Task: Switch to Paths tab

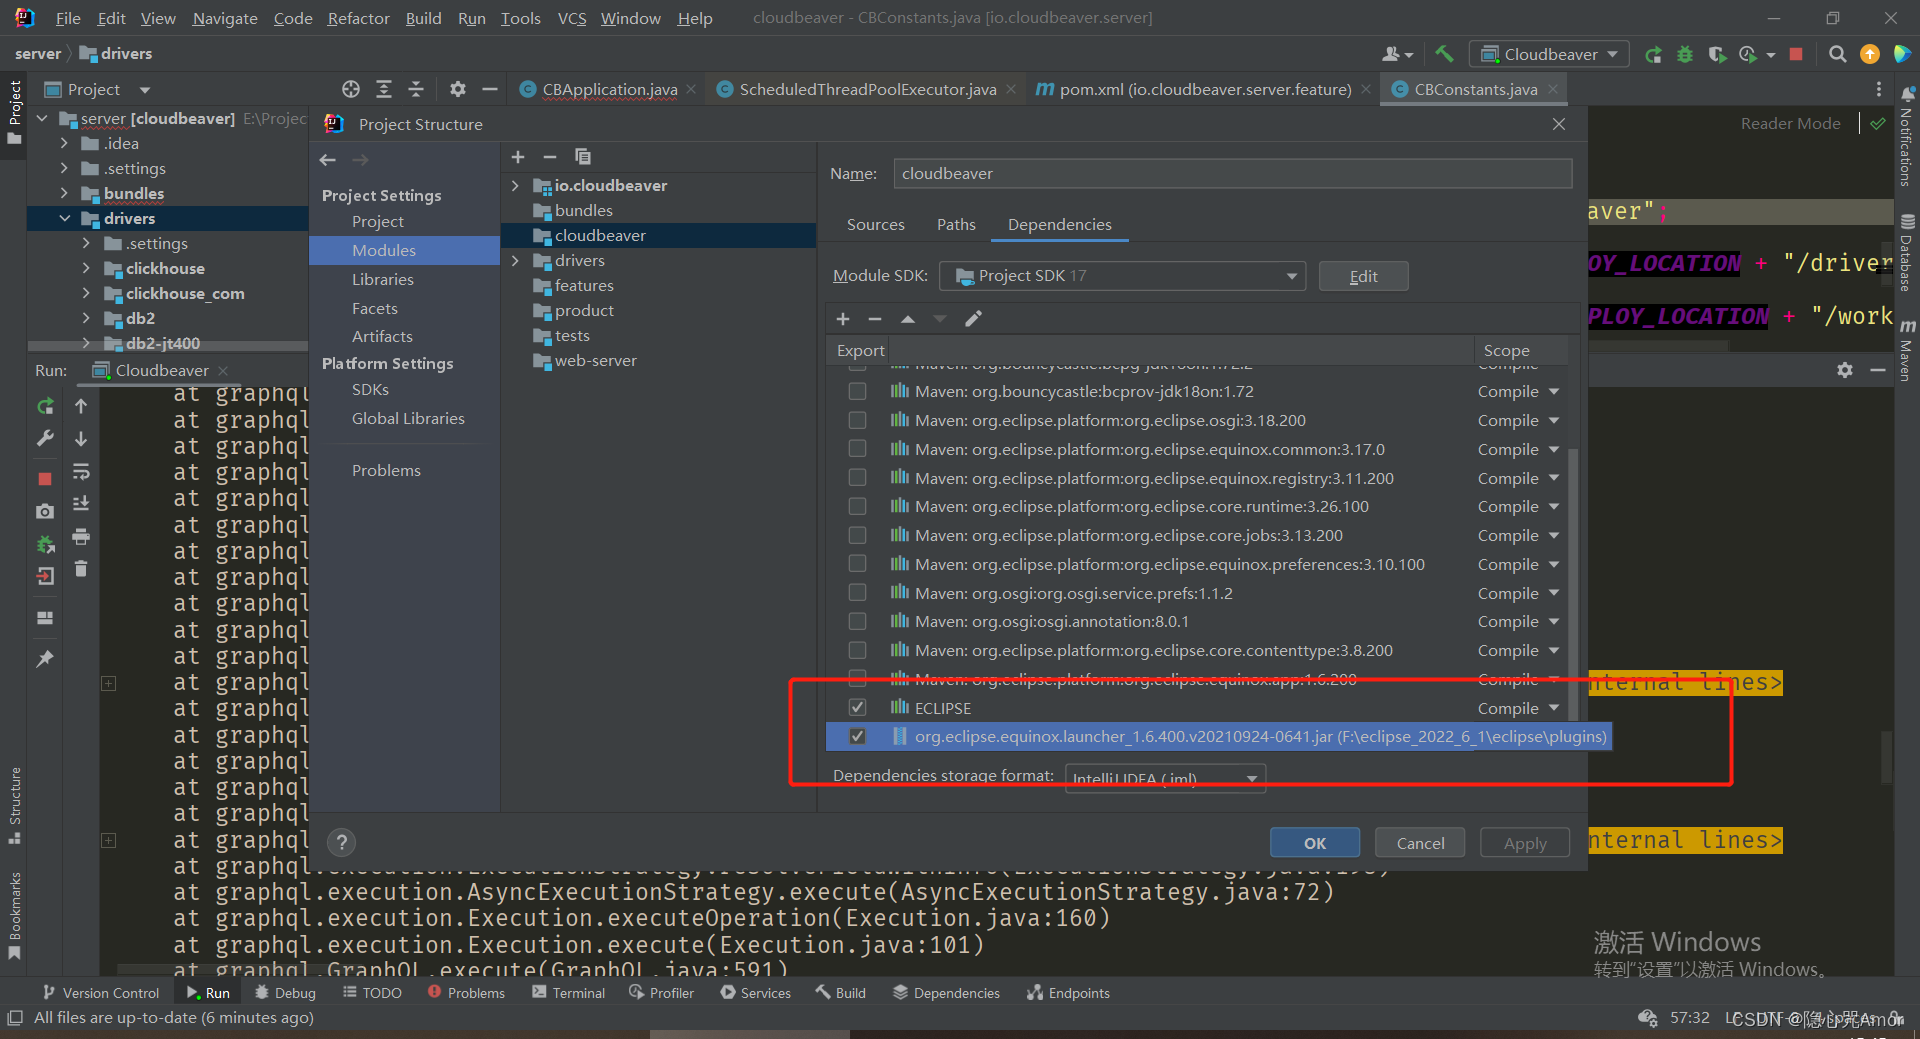Action: click(956, 225)
